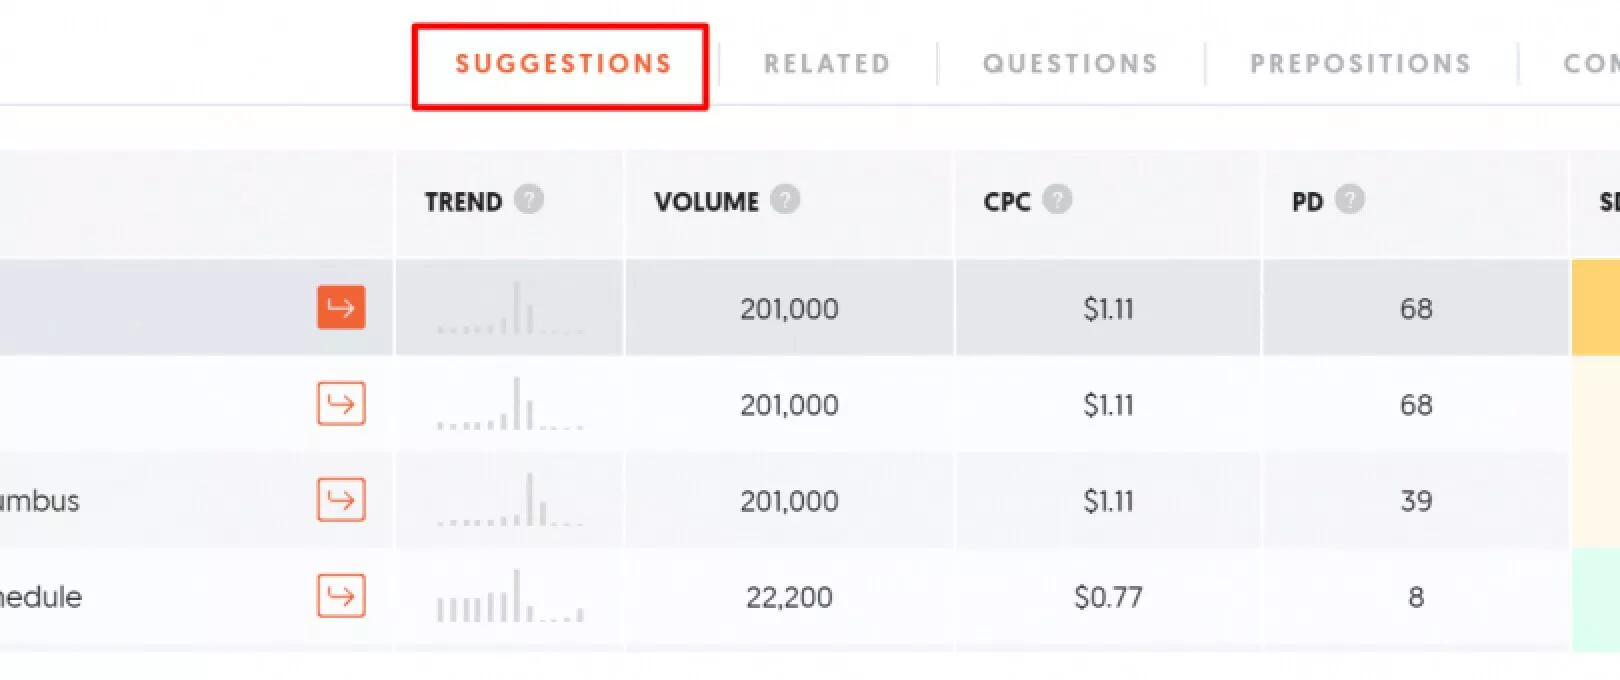Click the help icon beside Trend

pos(529,200)
